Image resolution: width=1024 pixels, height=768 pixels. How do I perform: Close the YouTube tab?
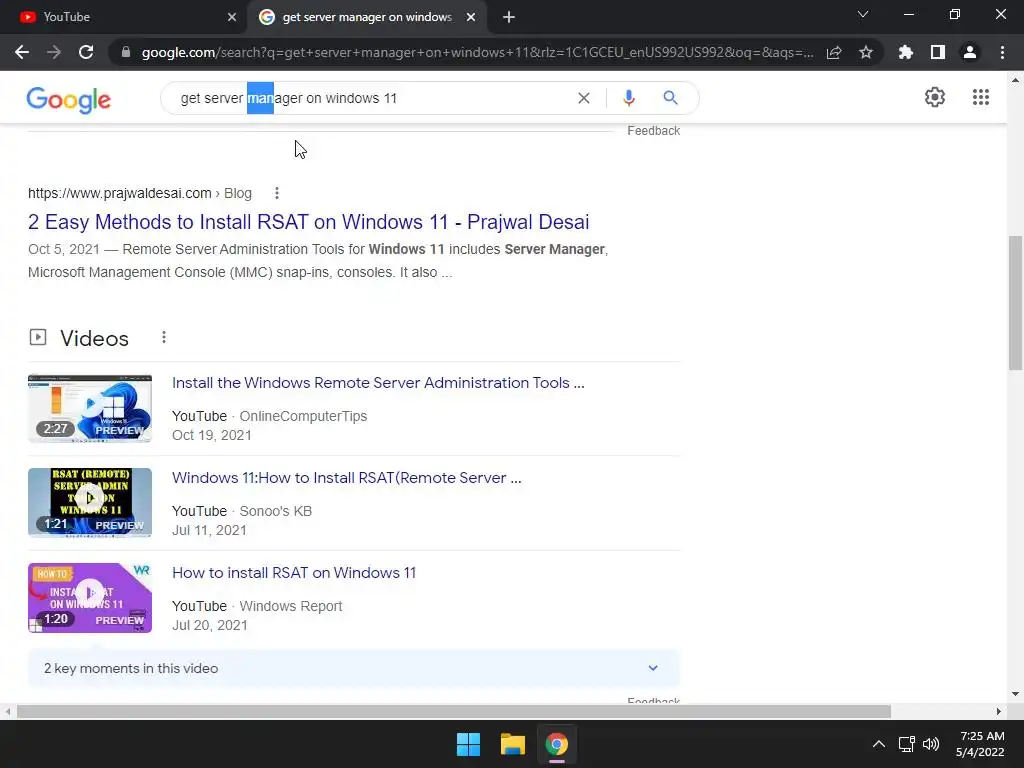pos(232,17)
